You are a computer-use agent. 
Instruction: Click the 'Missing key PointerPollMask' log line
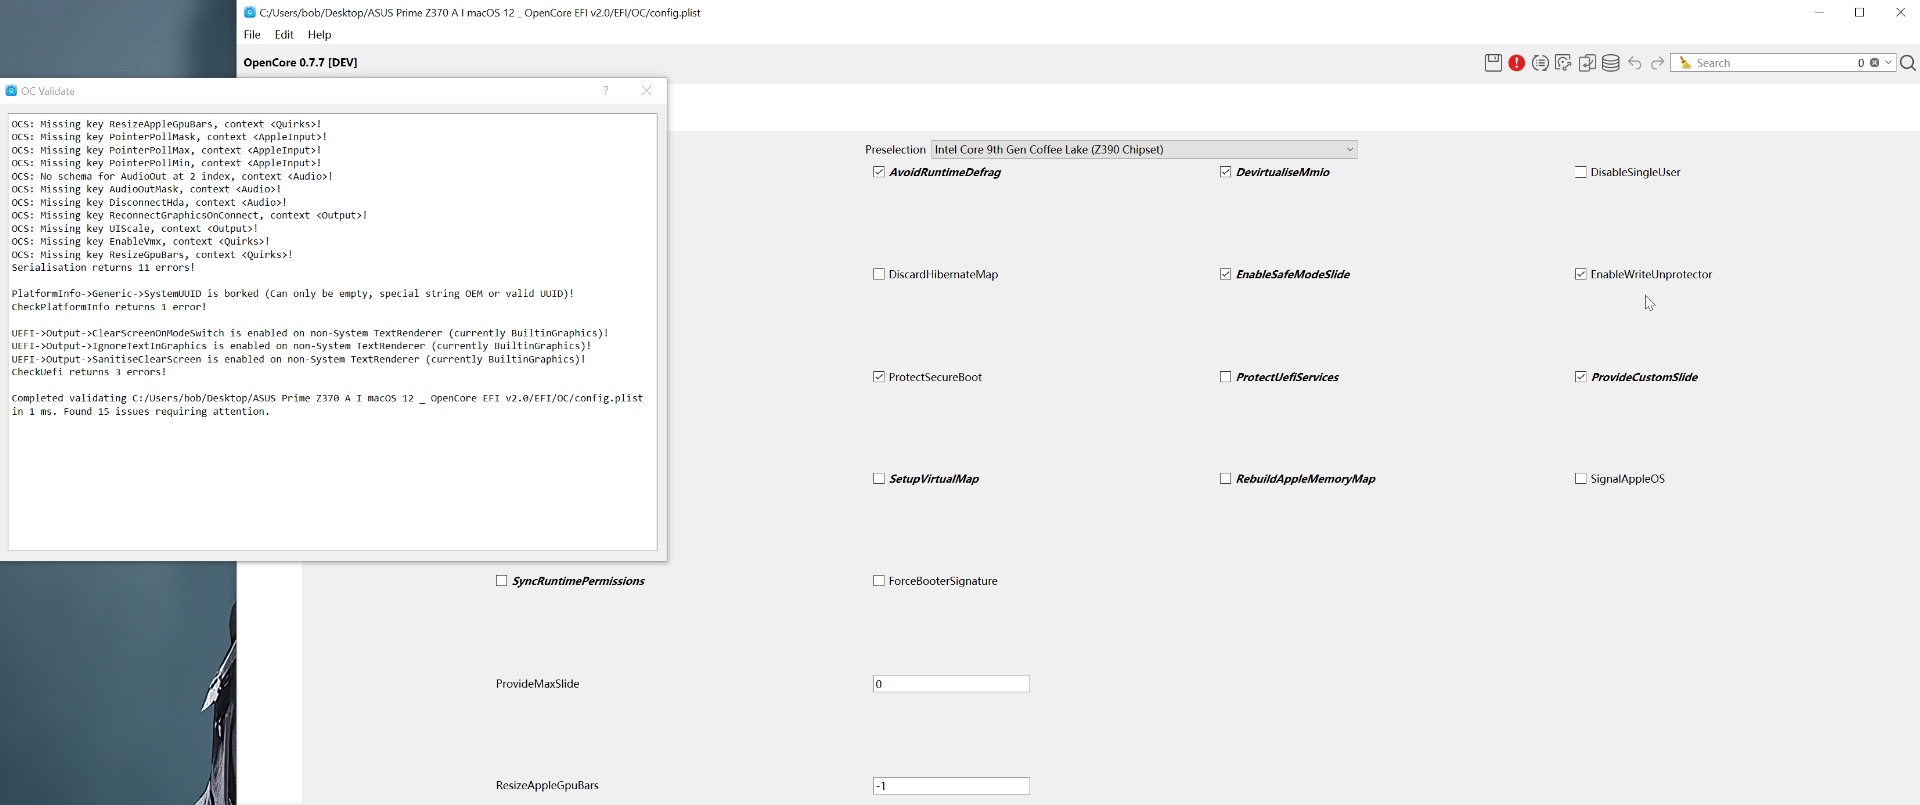169,138
